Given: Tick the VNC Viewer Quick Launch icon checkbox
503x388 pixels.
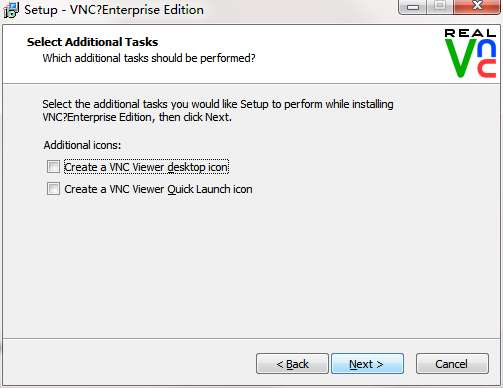Looking at the screenshot, I should (53, 189).
